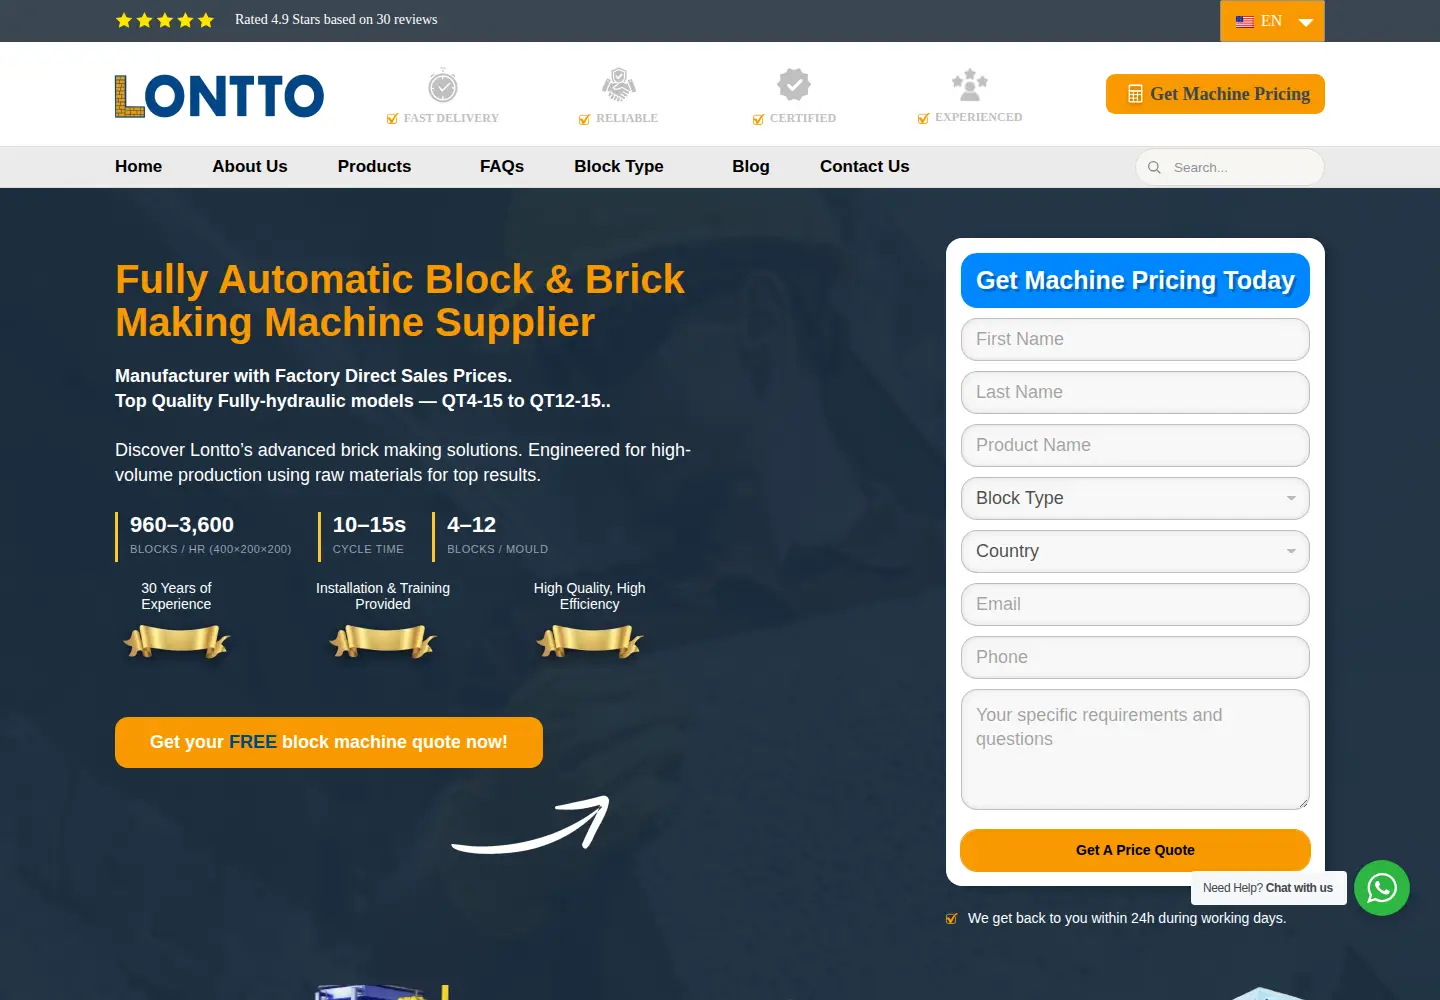Click the Certified badge icon

(x=794, y=85)
